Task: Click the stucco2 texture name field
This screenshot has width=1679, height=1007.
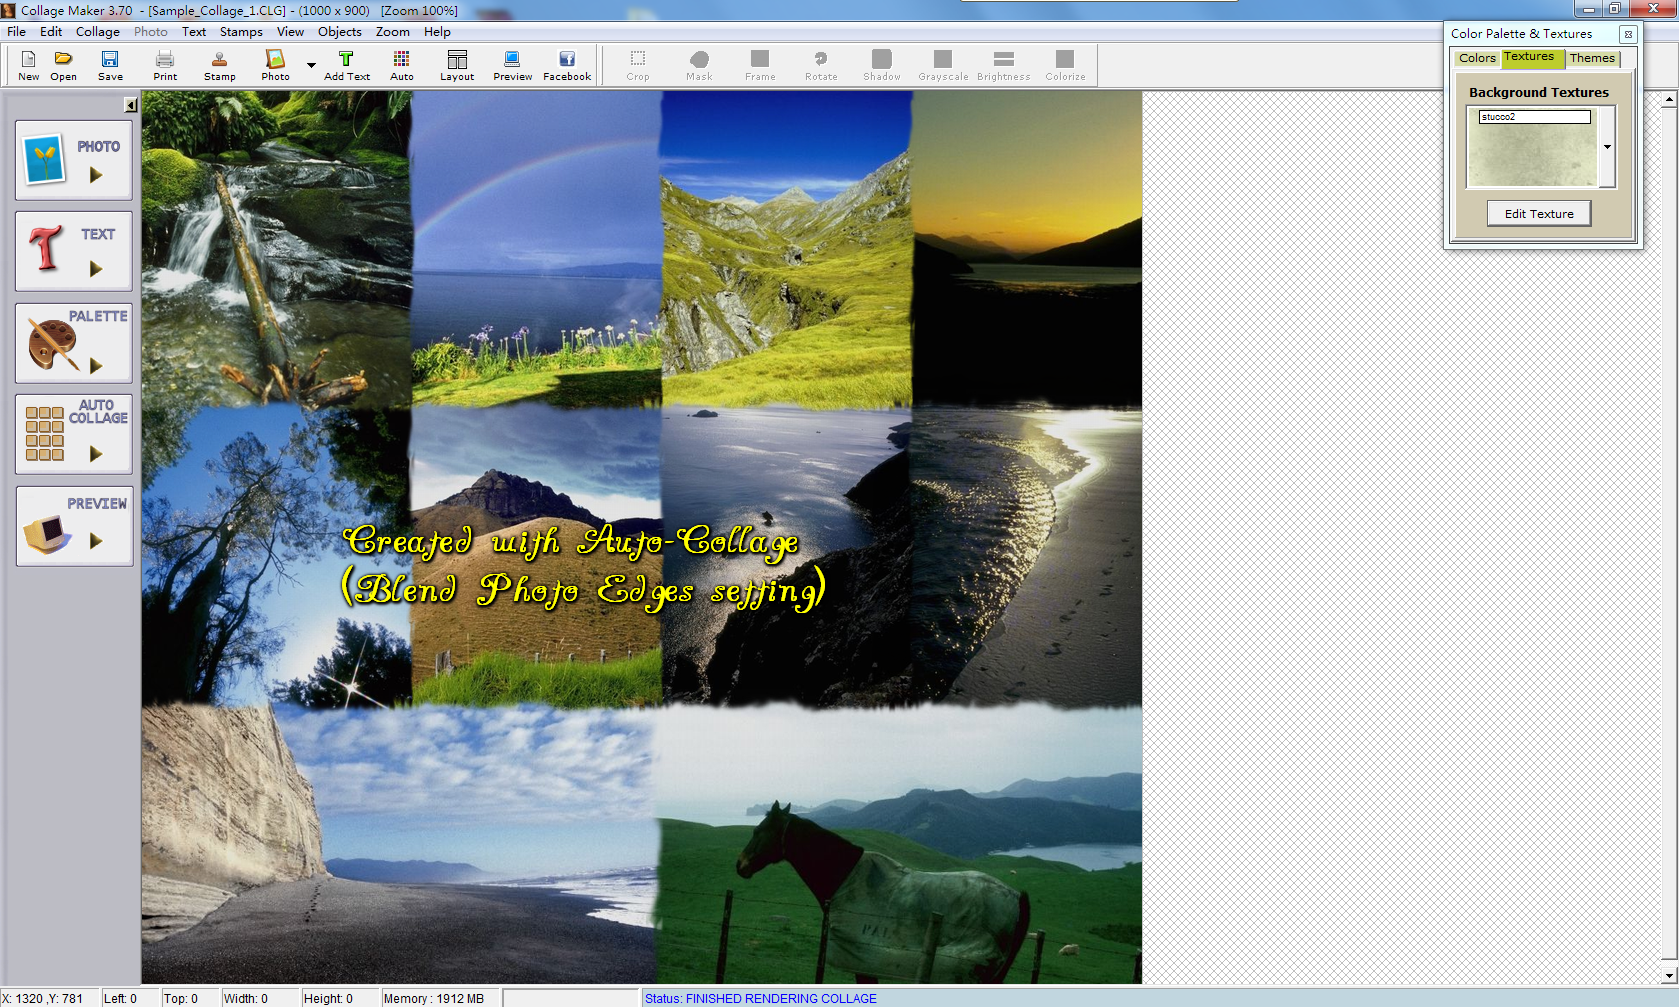Action: 1534,117
